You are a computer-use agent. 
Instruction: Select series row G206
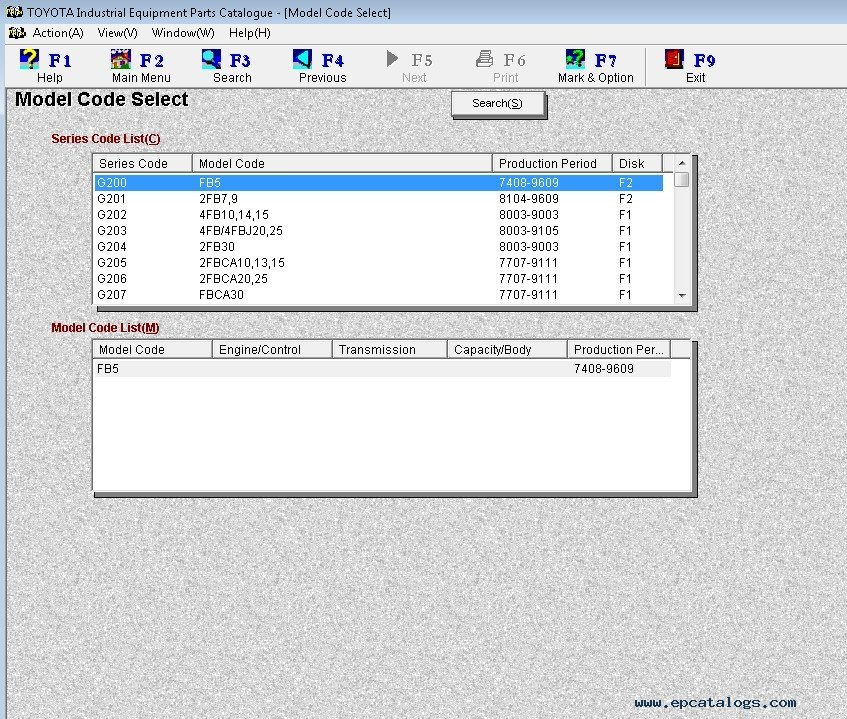(x=379, y=279)
